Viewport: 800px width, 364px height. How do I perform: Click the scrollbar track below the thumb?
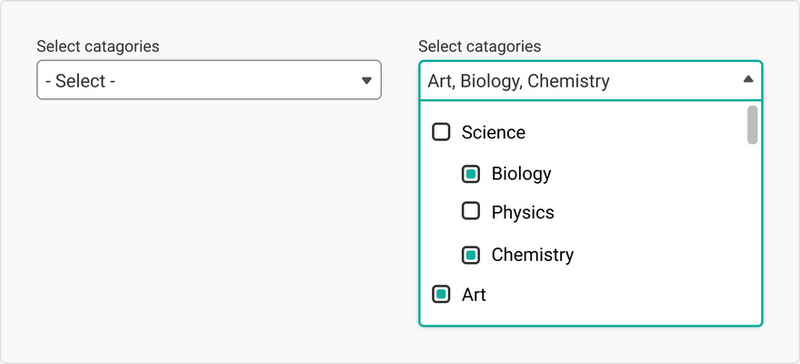click(752, 232)
